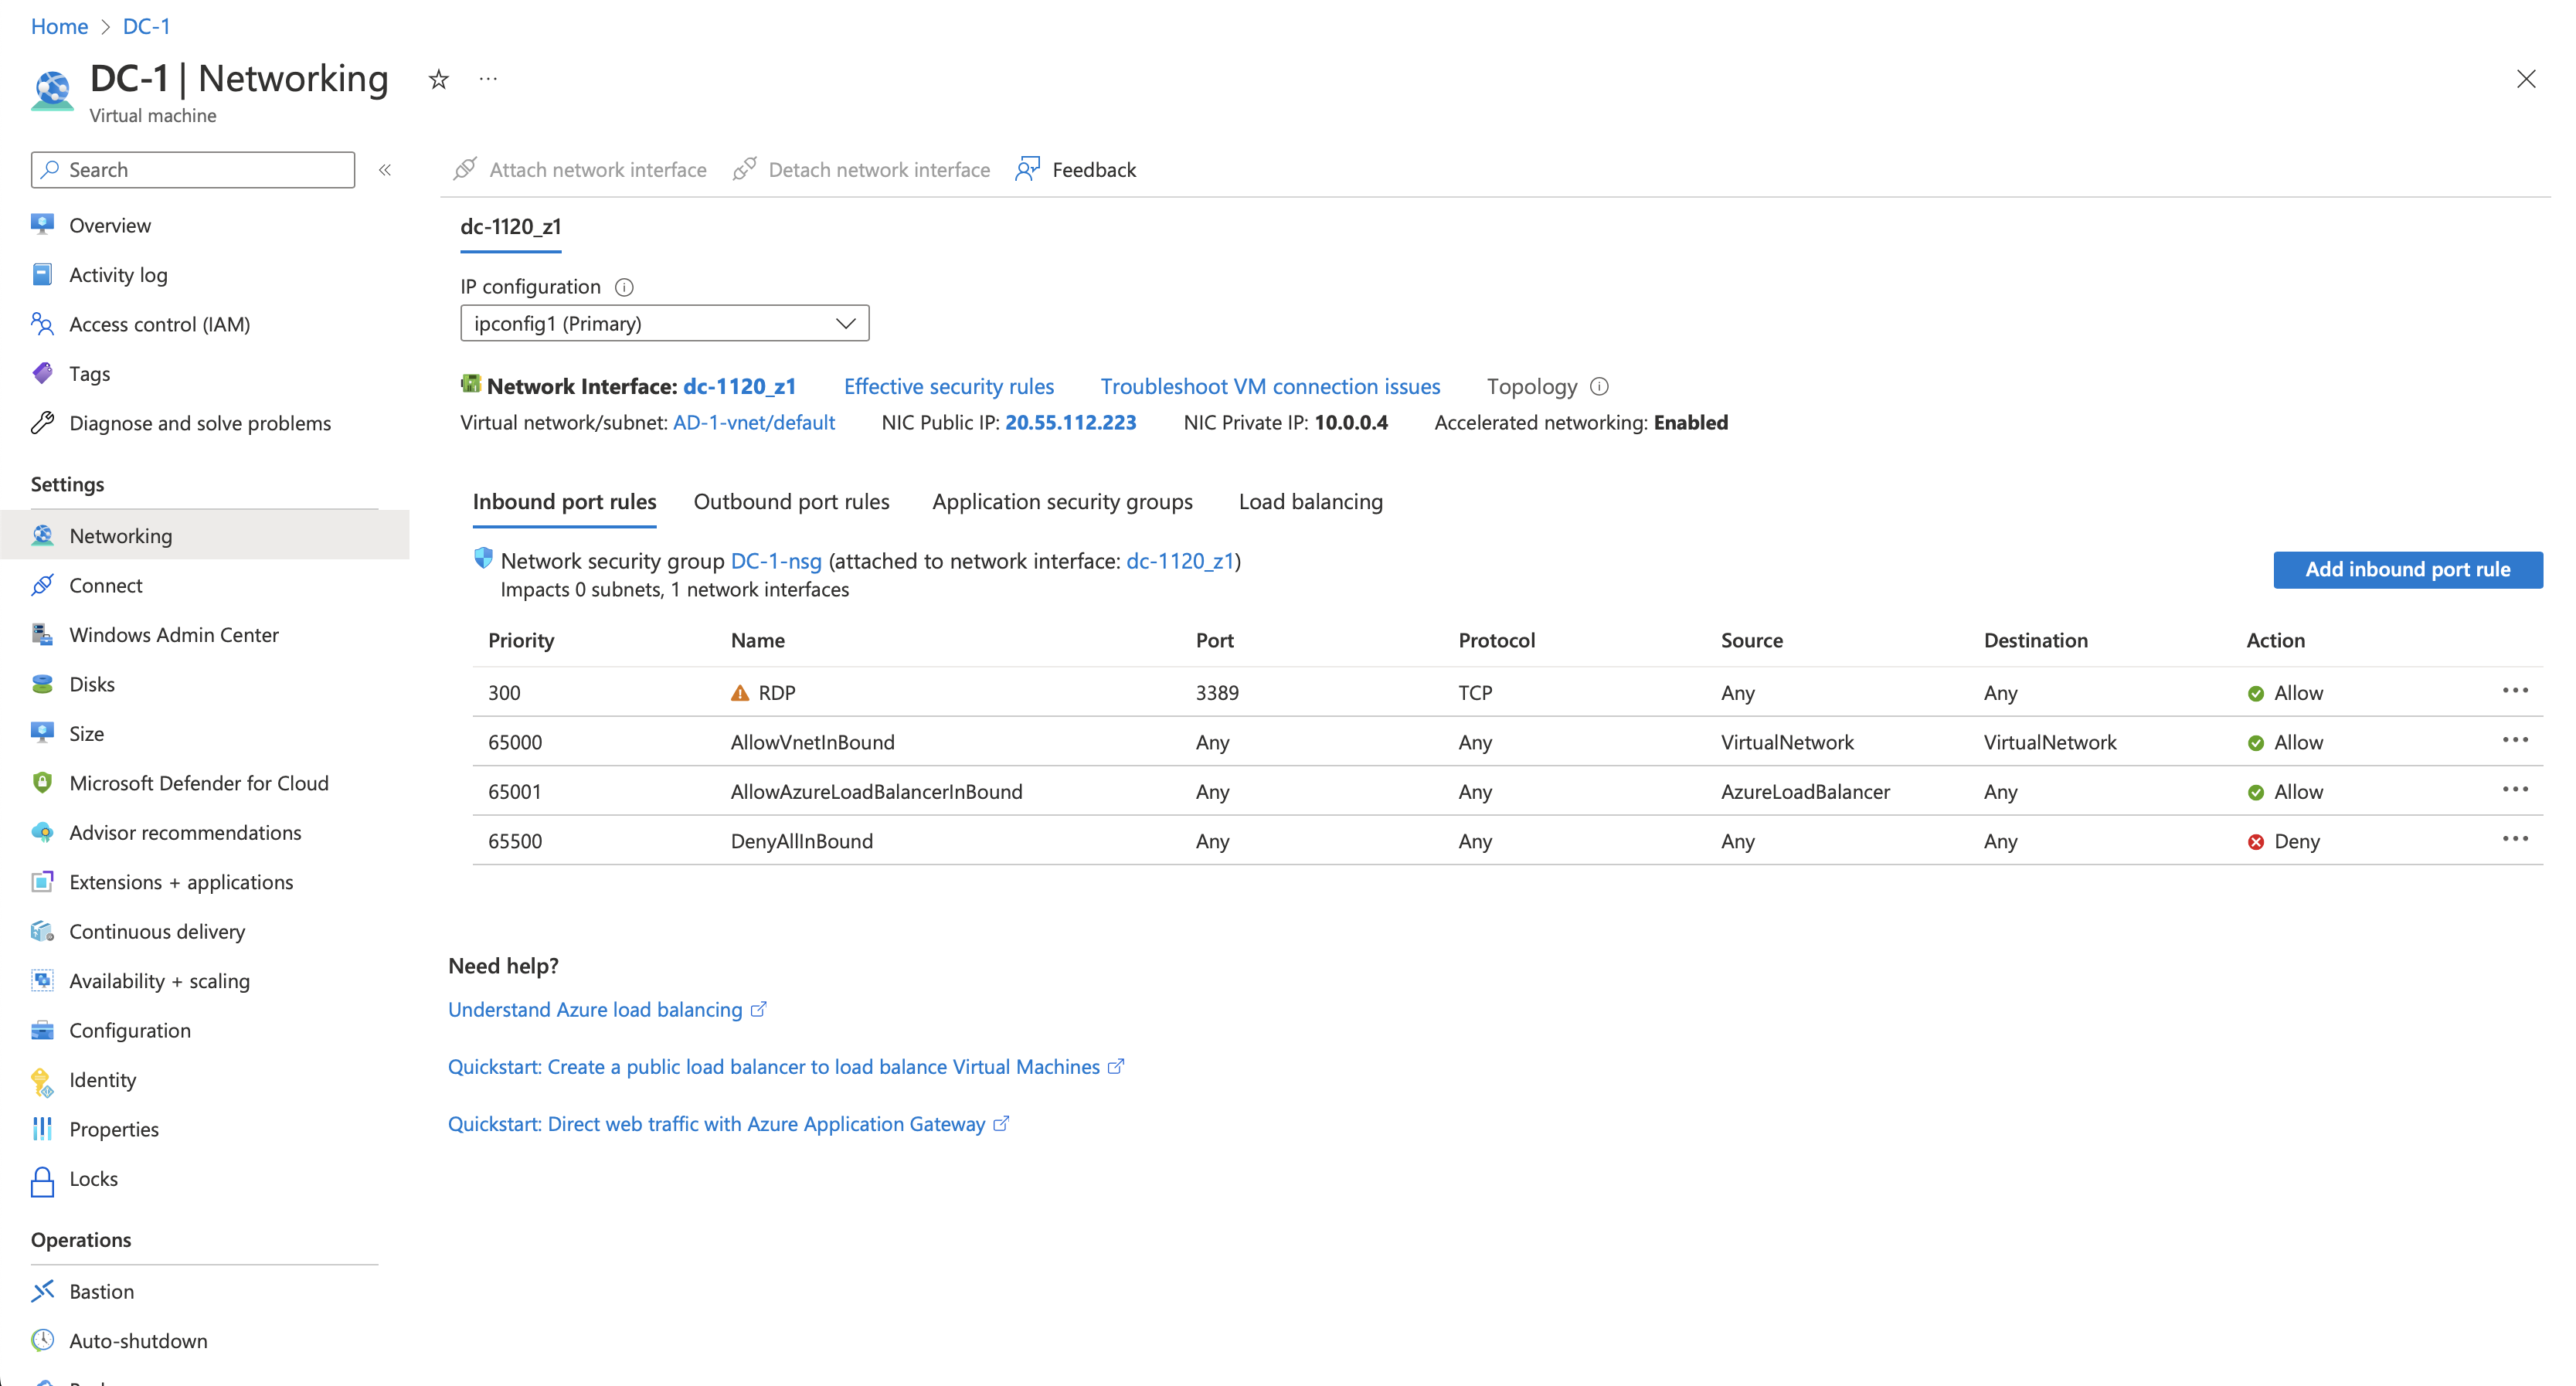Open the row menu for the RDP rule
The height and width of the screenshot is (1386, 2576).
(x=2515, y=691)
